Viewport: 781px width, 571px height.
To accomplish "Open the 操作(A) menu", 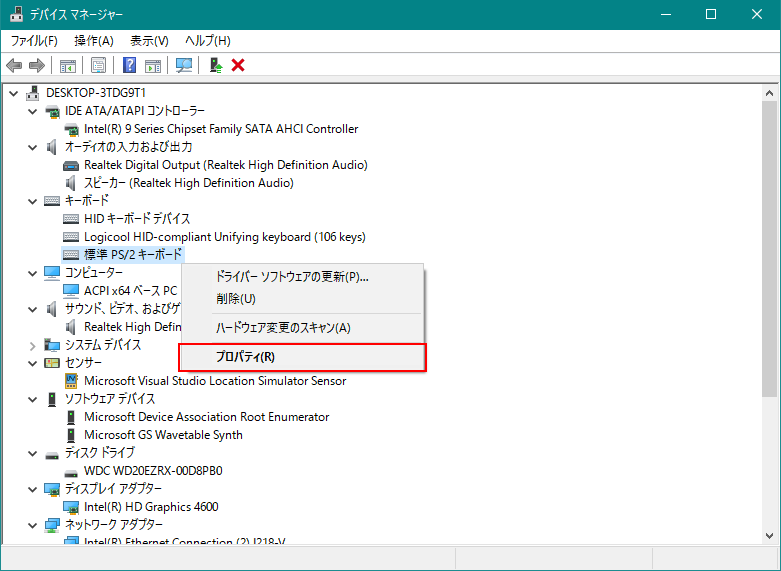I will [94, 40].
